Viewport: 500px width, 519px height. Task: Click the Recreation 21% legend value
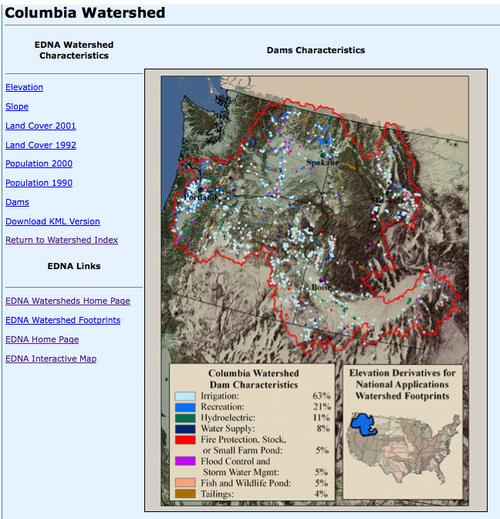pos(322,407)
